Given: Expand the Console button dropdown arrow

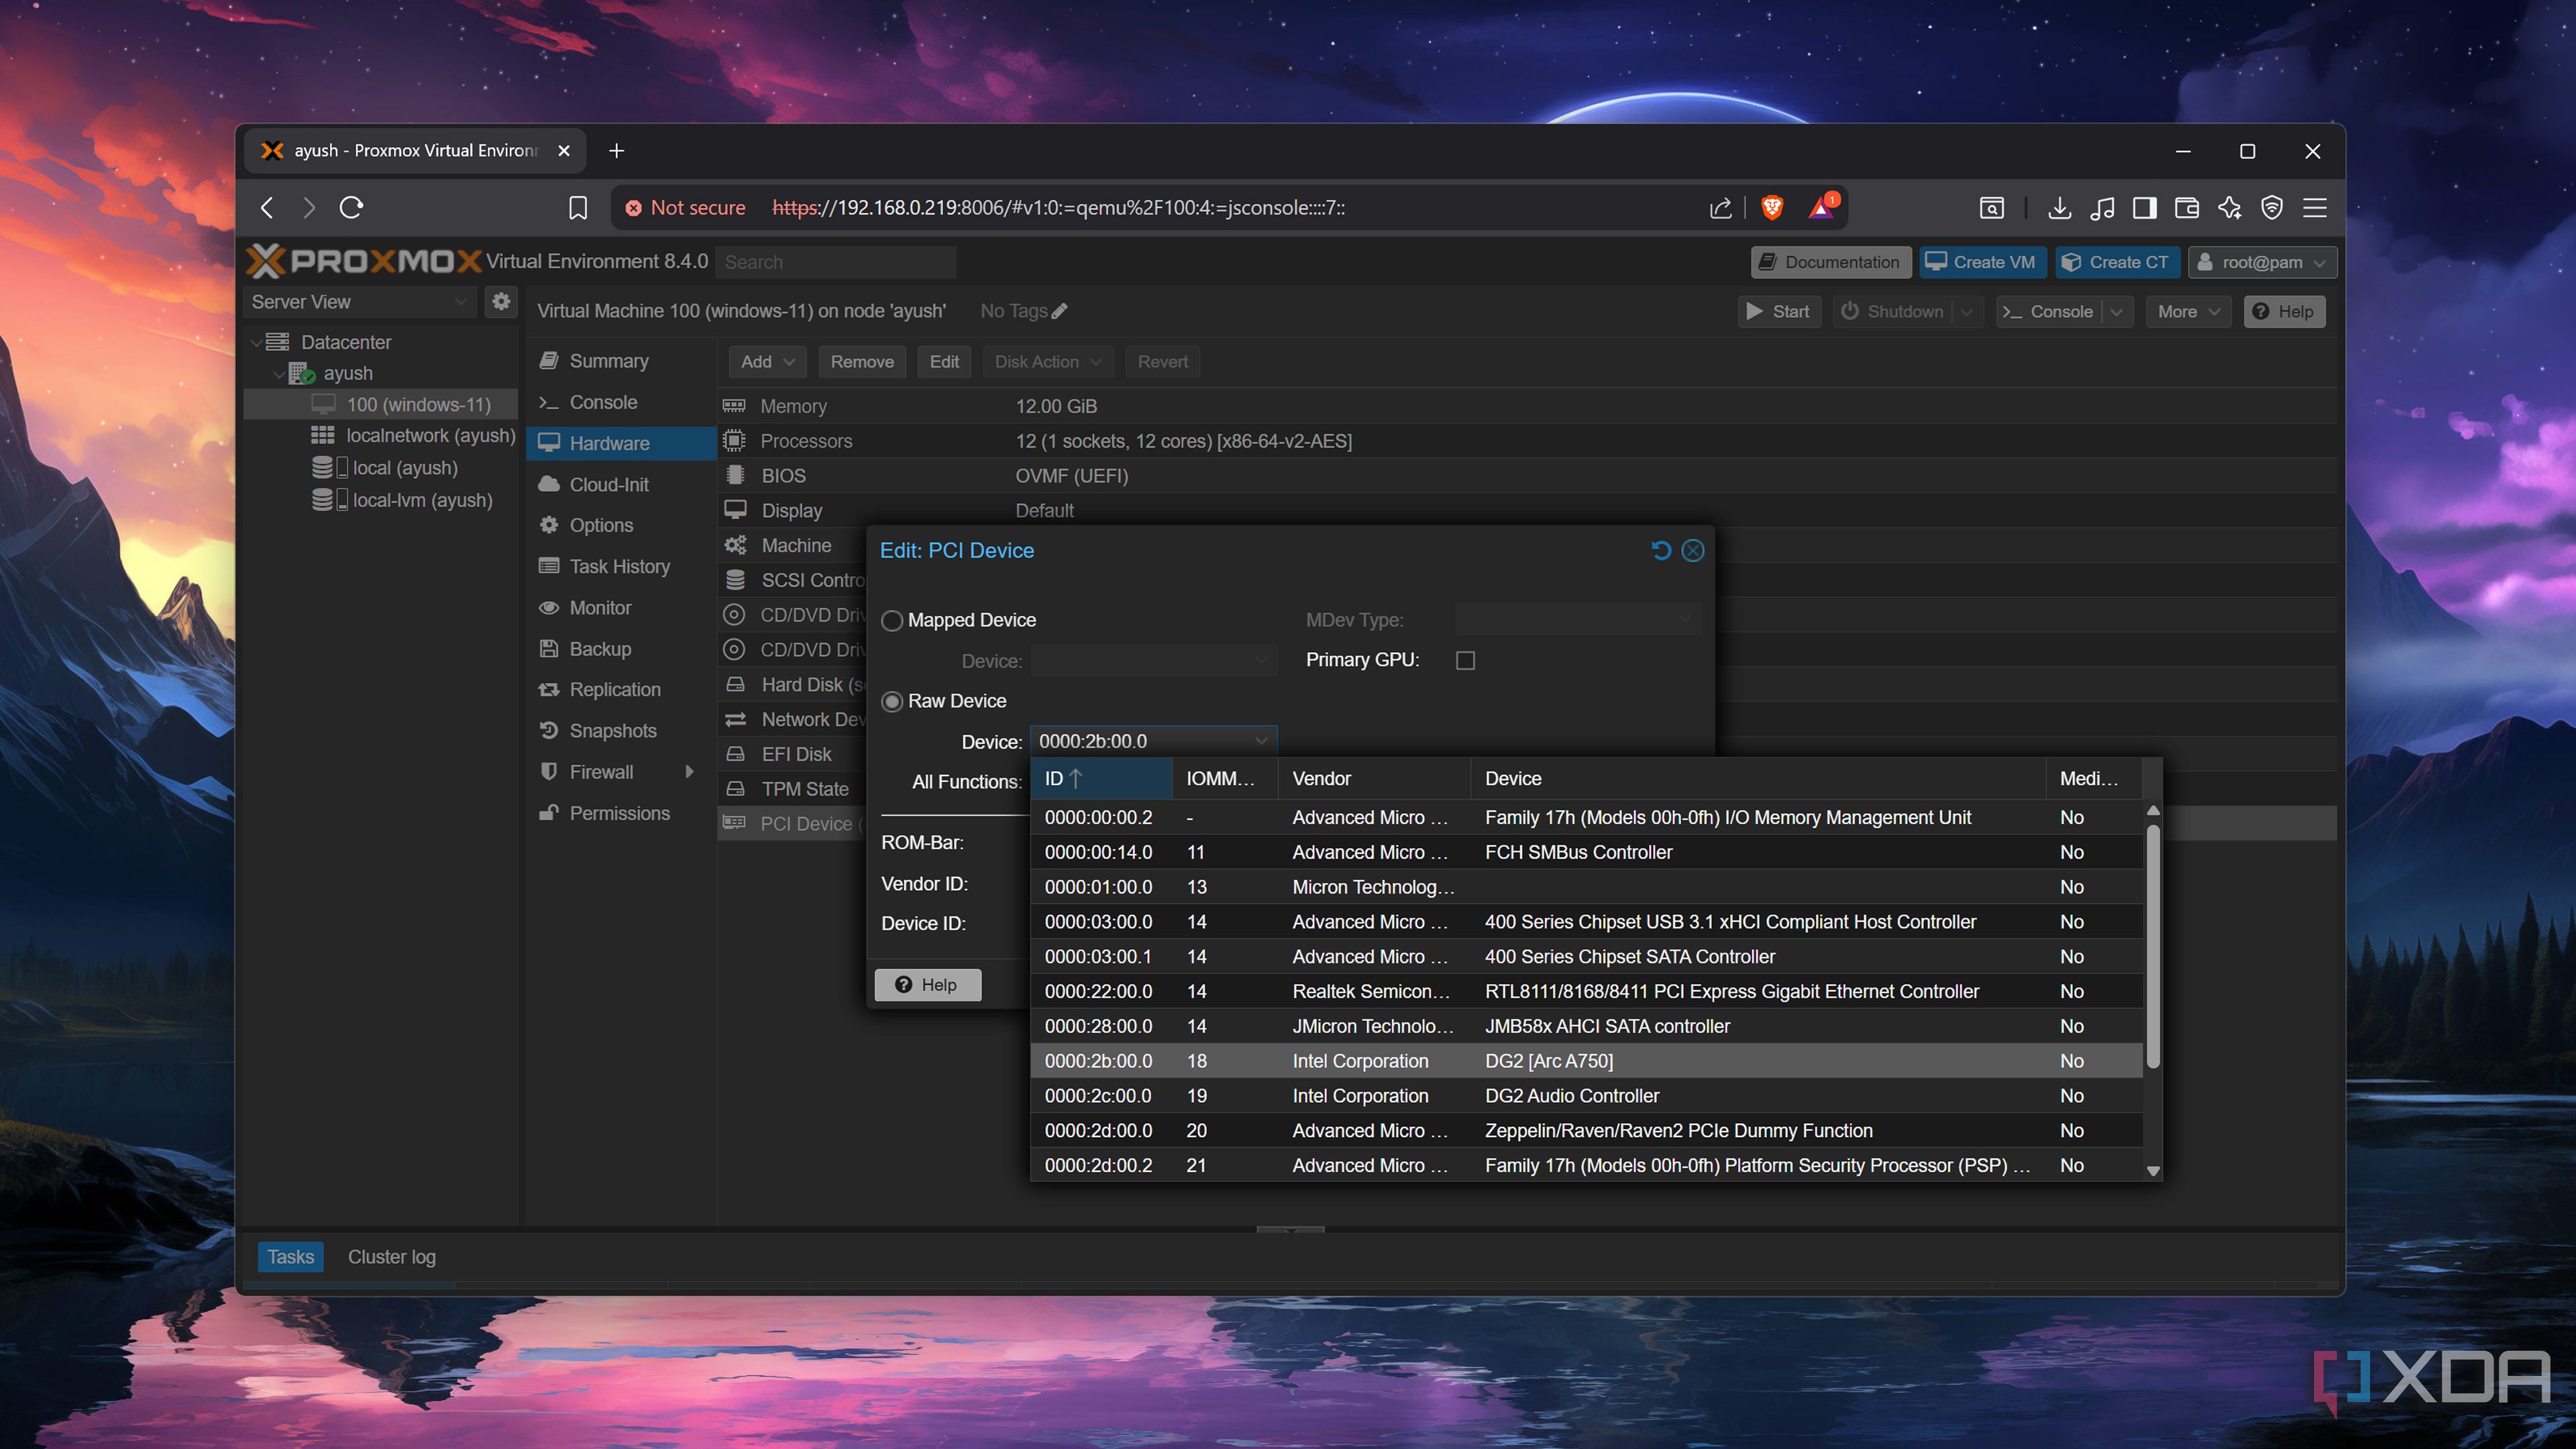Looking at the screenshot, I should click(x=2117, y=312).
